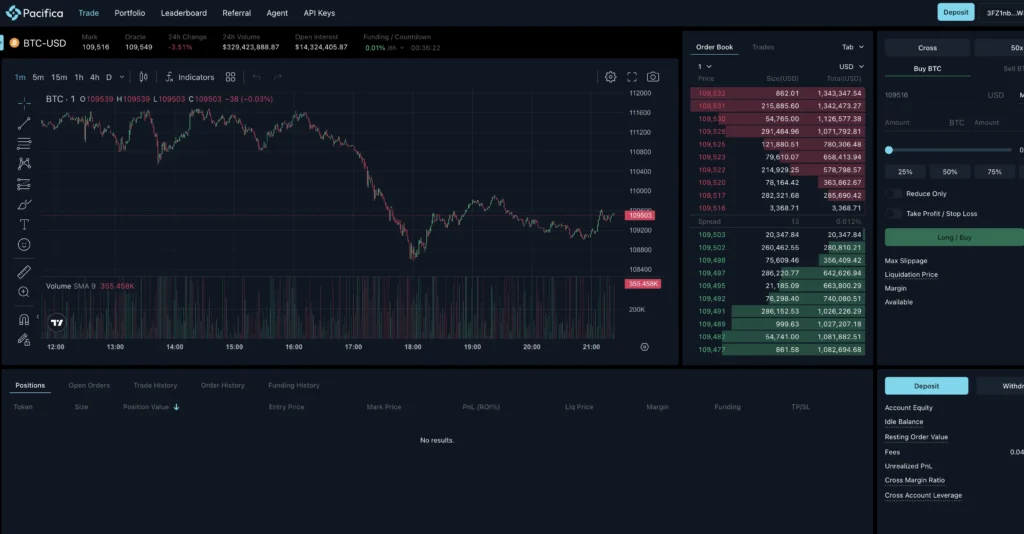This screenshot has width=1024, height=534.
Task: Toggle the magnet mode tool
Action: (x=24, y=320)
